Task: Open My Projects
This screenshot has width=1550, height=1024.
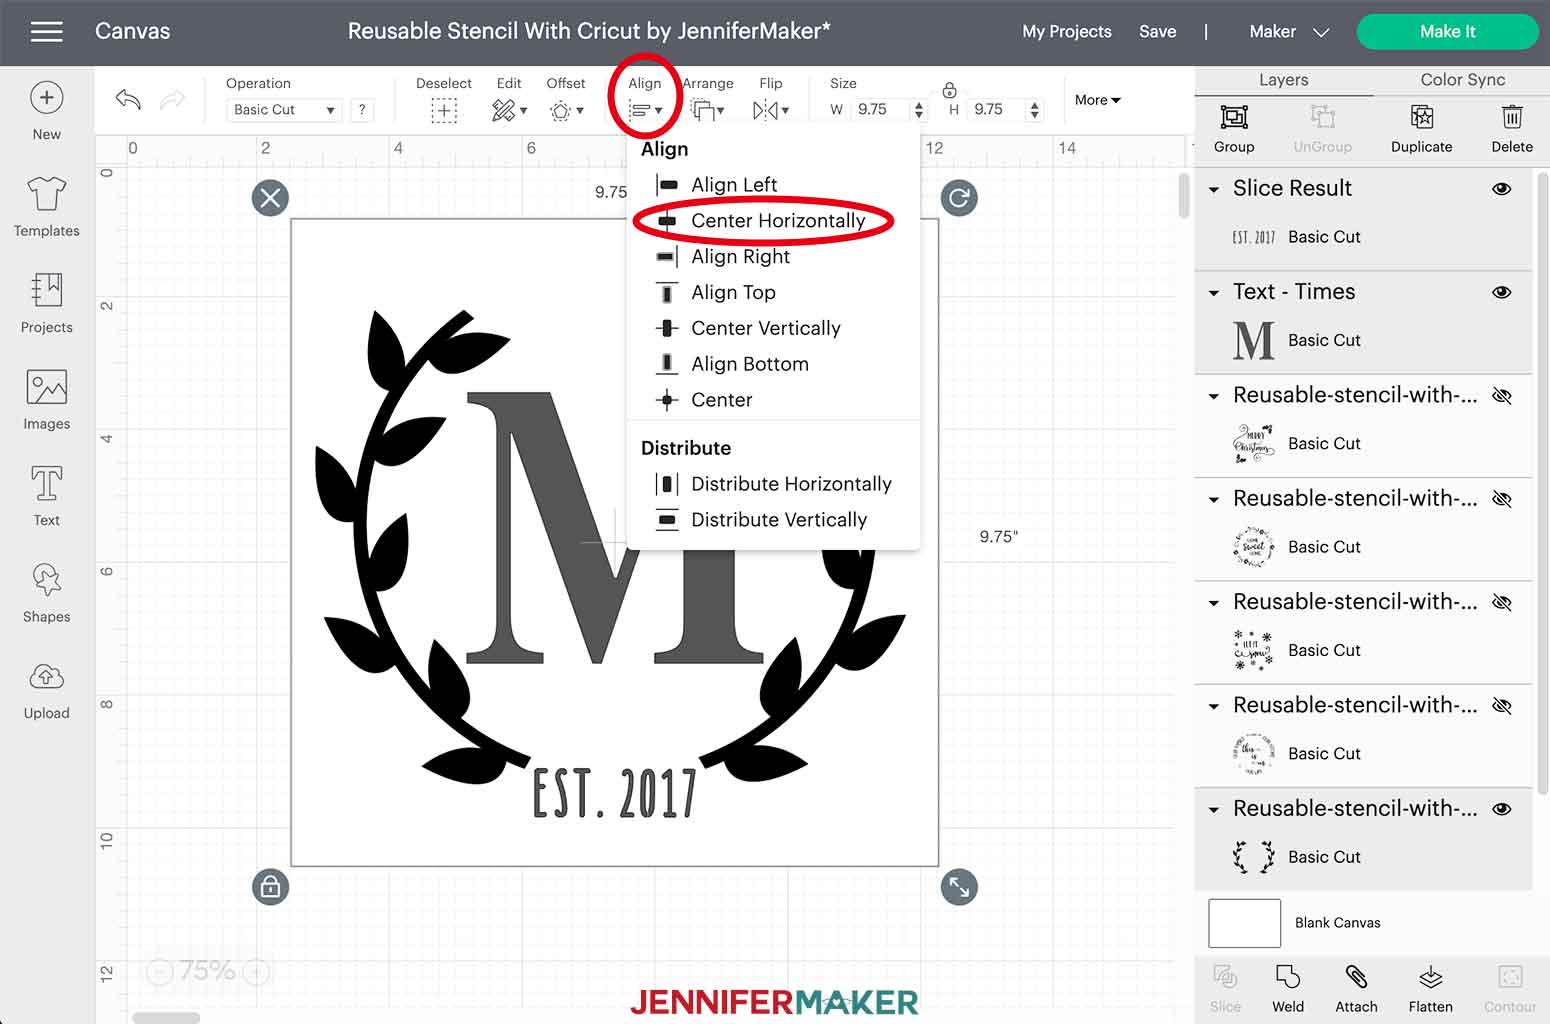Action: (1066, 32)
